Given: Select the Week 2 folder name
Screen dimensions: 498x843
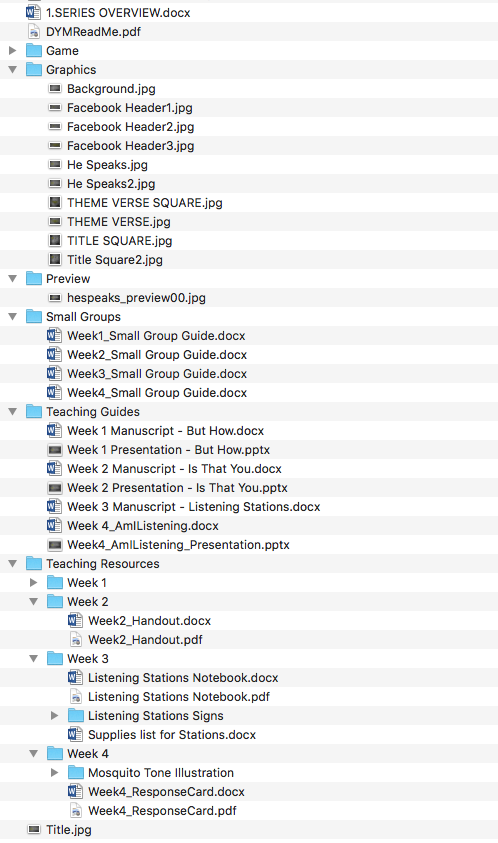Looking at the screenshot, I should (x=88, y=602).
